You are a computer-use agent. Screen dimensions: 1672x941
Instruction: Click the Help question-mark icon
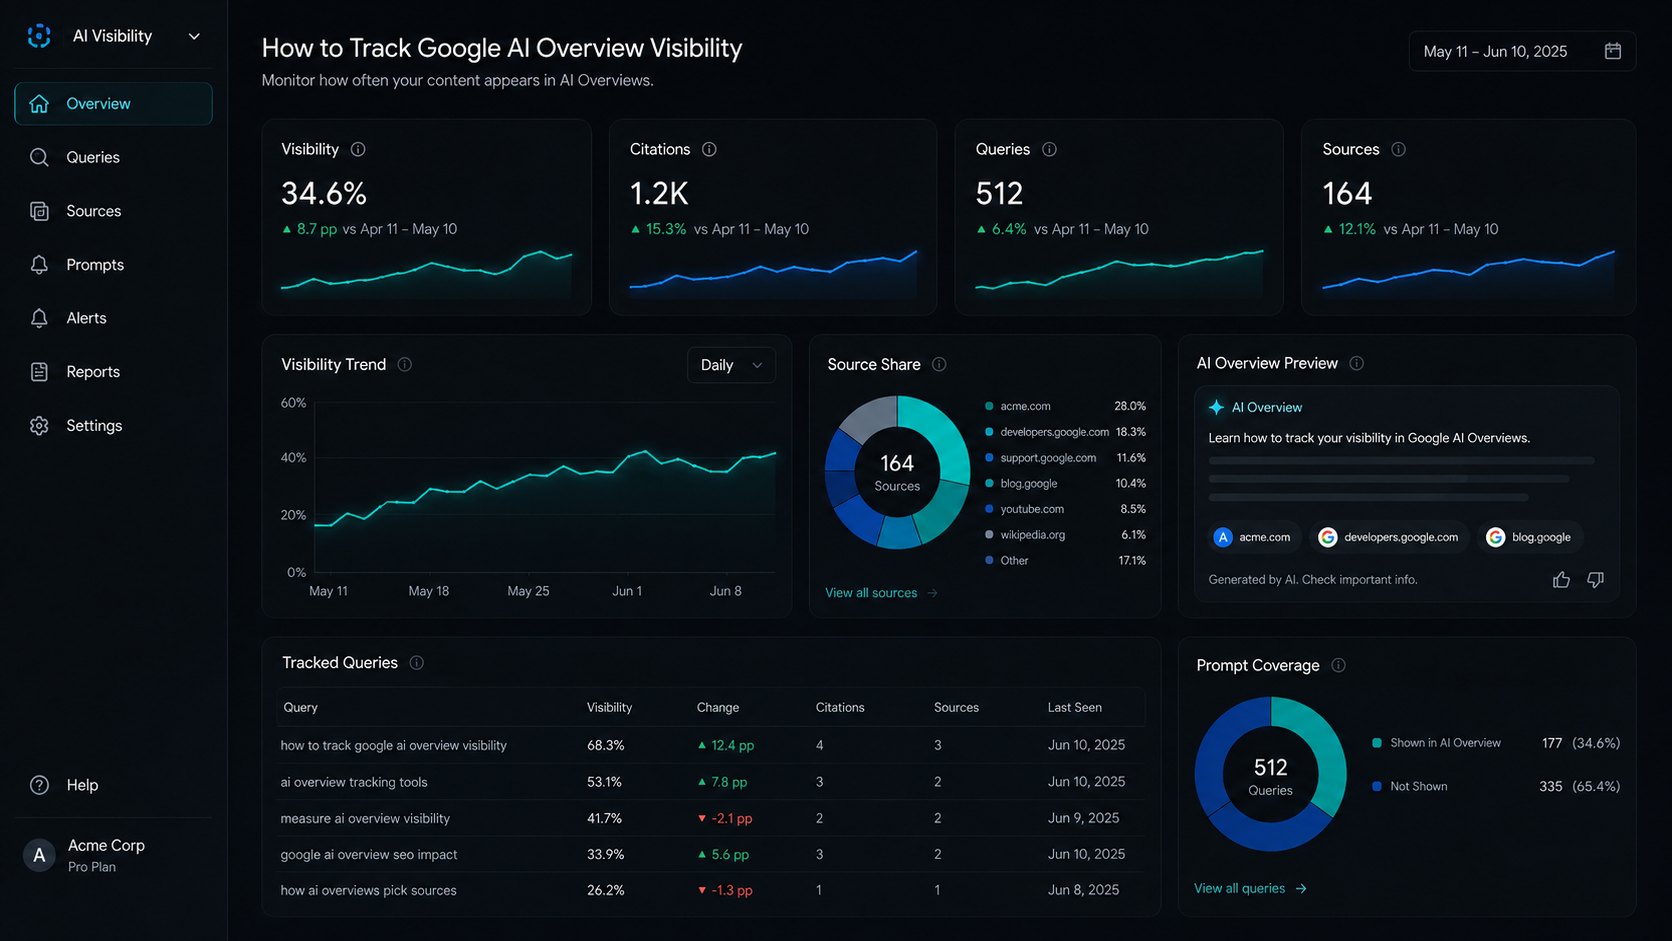[39, 785]
